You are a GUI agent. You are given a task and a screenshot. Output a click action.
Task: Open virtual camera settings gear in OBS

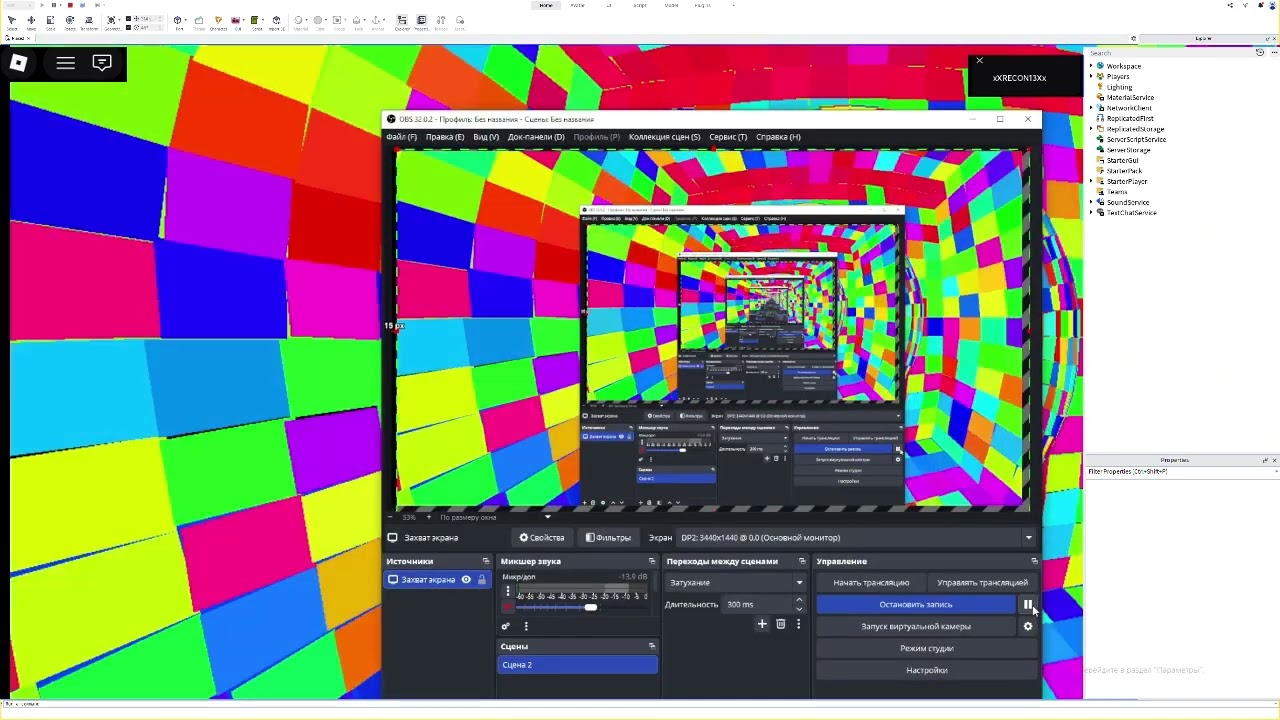1027,627
